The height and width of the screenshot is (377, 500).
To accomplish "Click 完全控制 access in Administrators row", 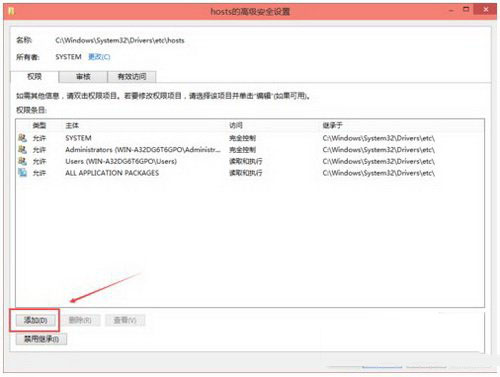I will tap(242, 150).
